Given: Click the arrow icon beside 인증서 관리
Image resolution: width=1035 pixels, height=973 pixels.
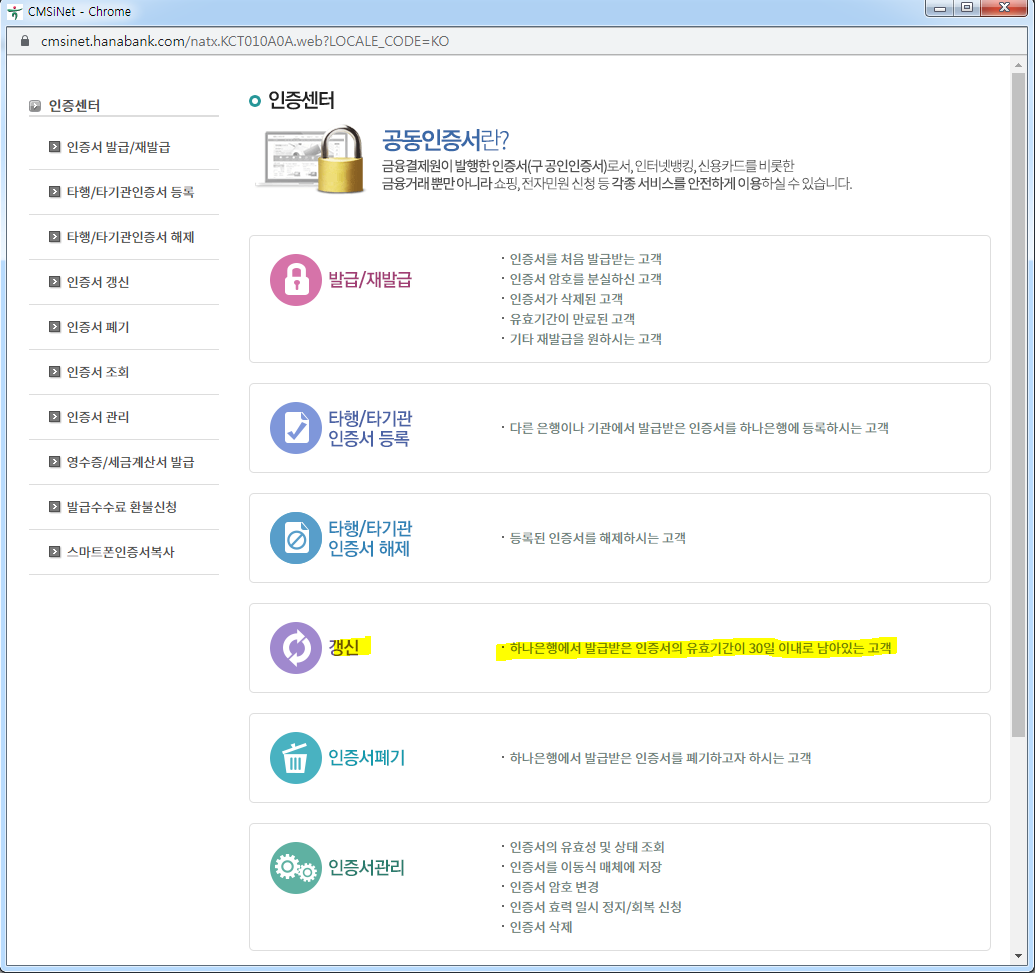Looking at the screenshot, I should (x=55, y=417).
